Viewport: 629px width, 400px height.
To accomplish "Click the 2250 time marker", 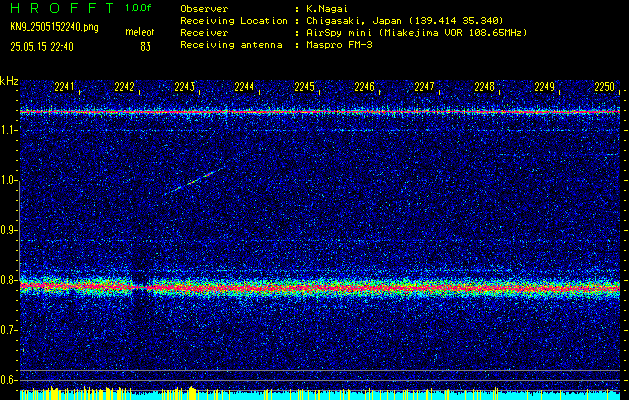I will (x=605, y=87).
